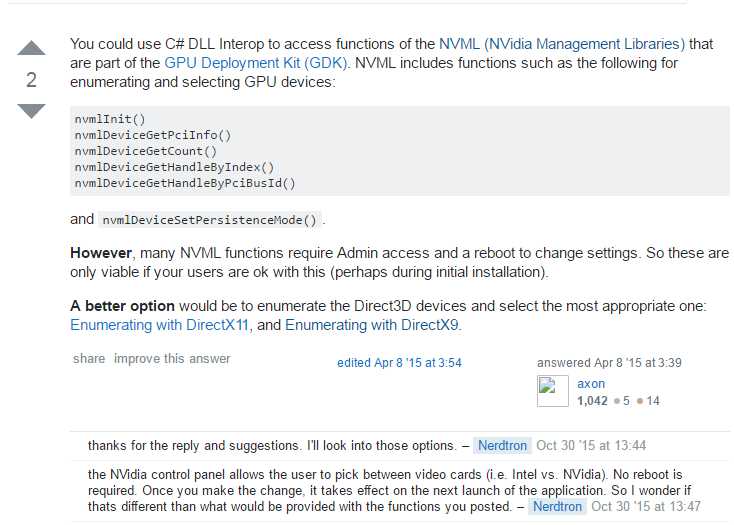Click the Oct 30 '15 at 13:47 comment timestamp
This screenshot has height=525, width=734.
(646, 506)
